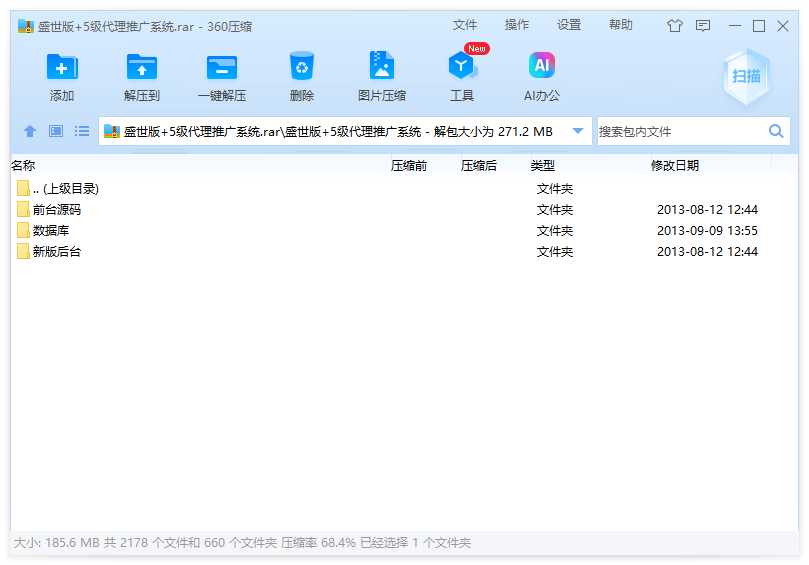This screenshot has height=565, width=809.
Task: Click the 一键解压 one-click extract icon
Action: tap(222, 67)
